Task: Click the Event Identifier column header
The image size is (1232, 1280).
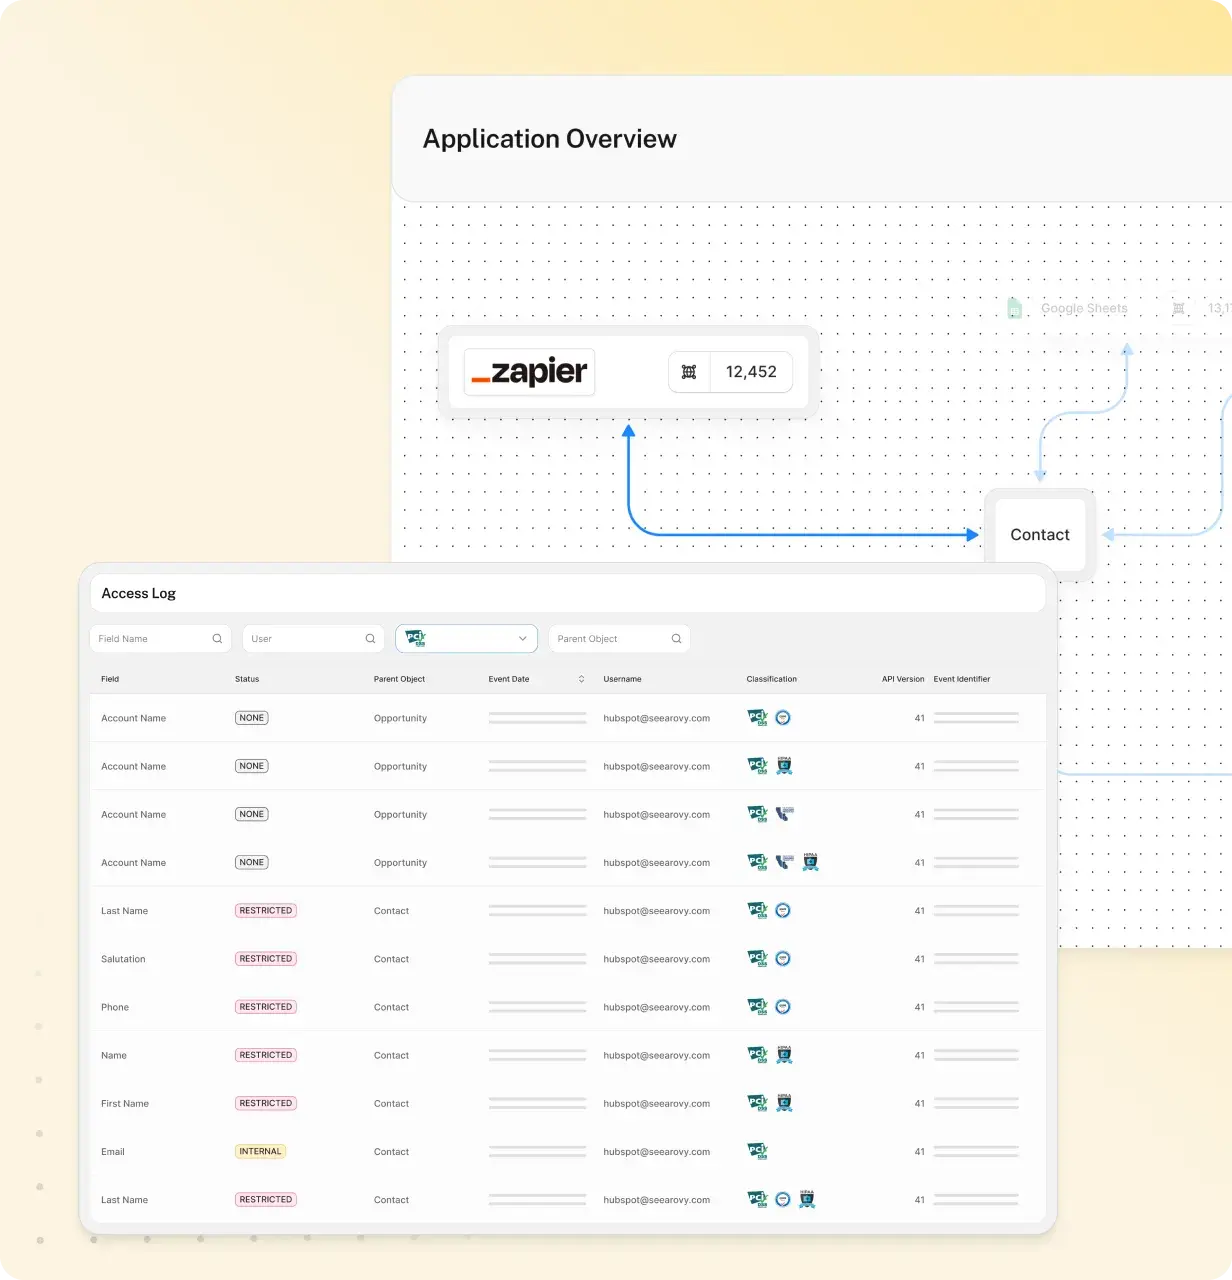Action: (x=962, y=679)
